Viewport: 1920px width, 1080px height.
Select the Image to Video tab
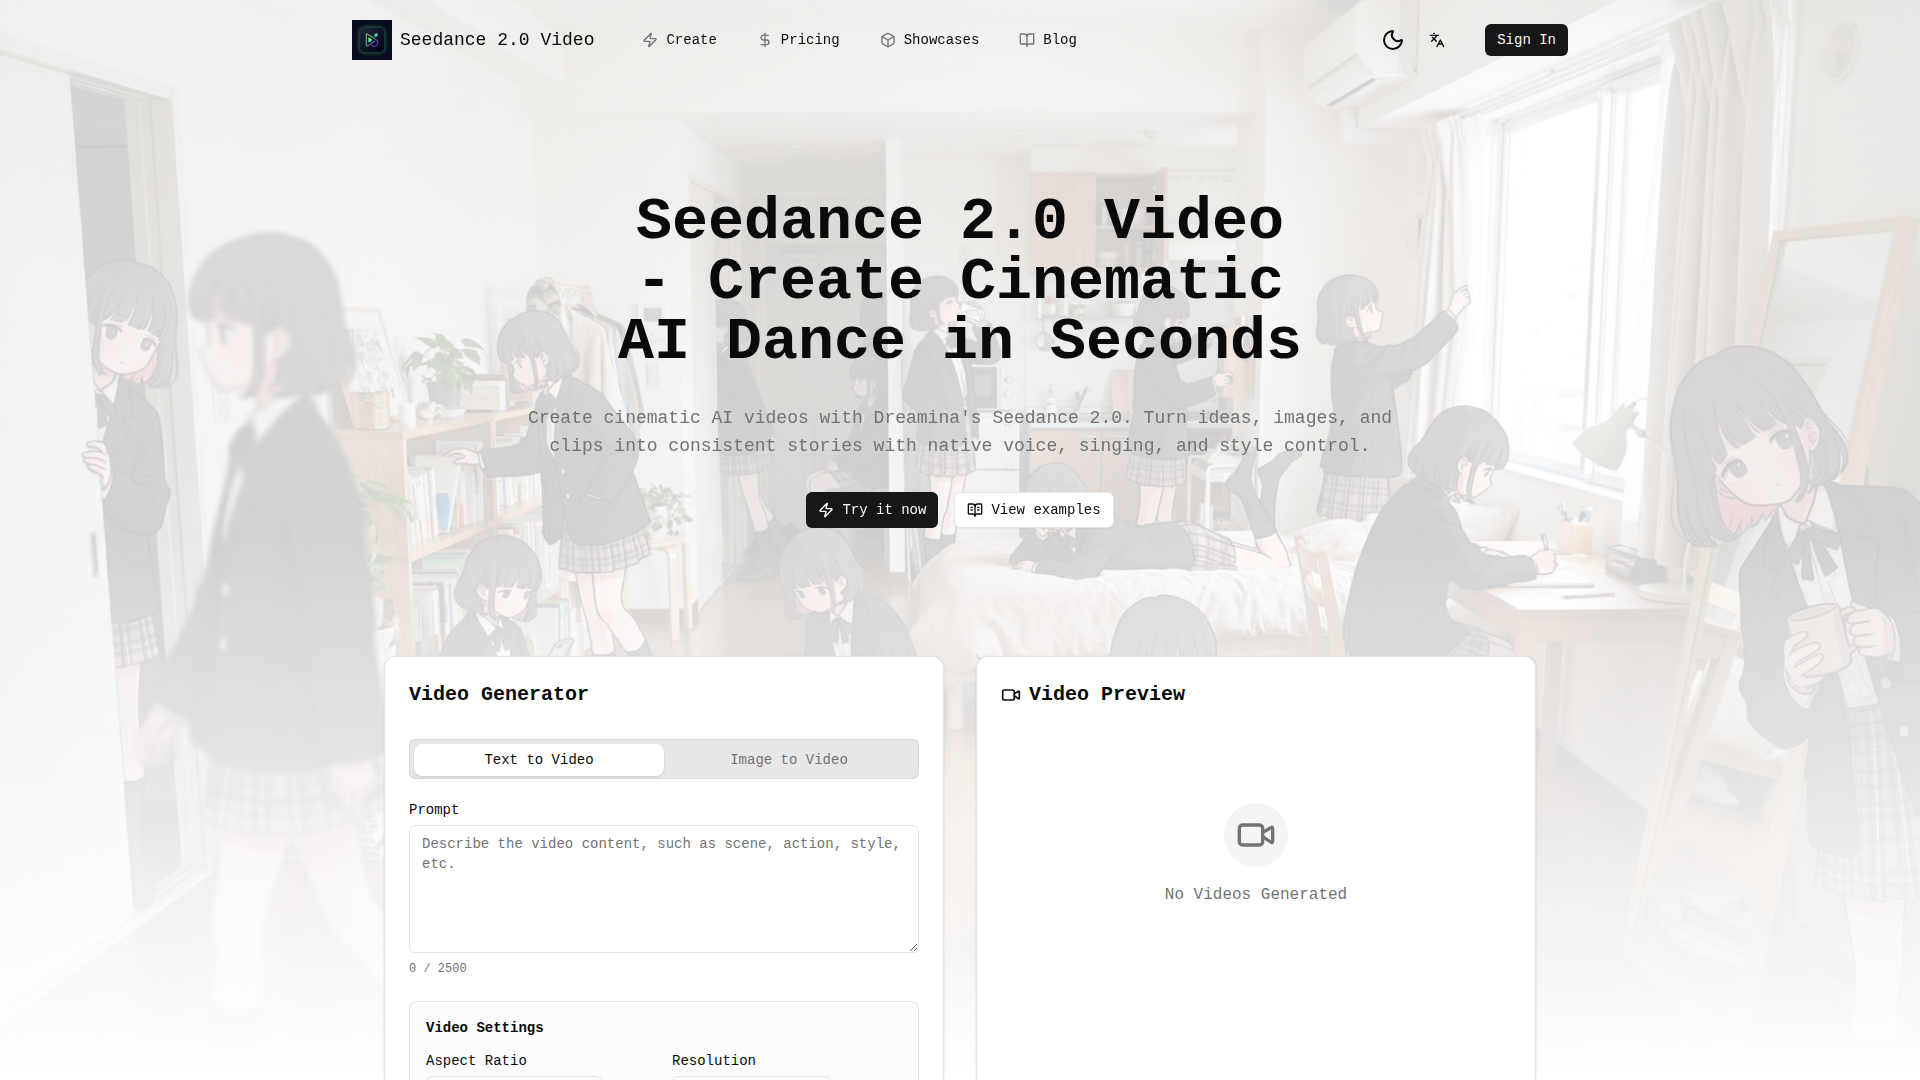pos(788,760)
